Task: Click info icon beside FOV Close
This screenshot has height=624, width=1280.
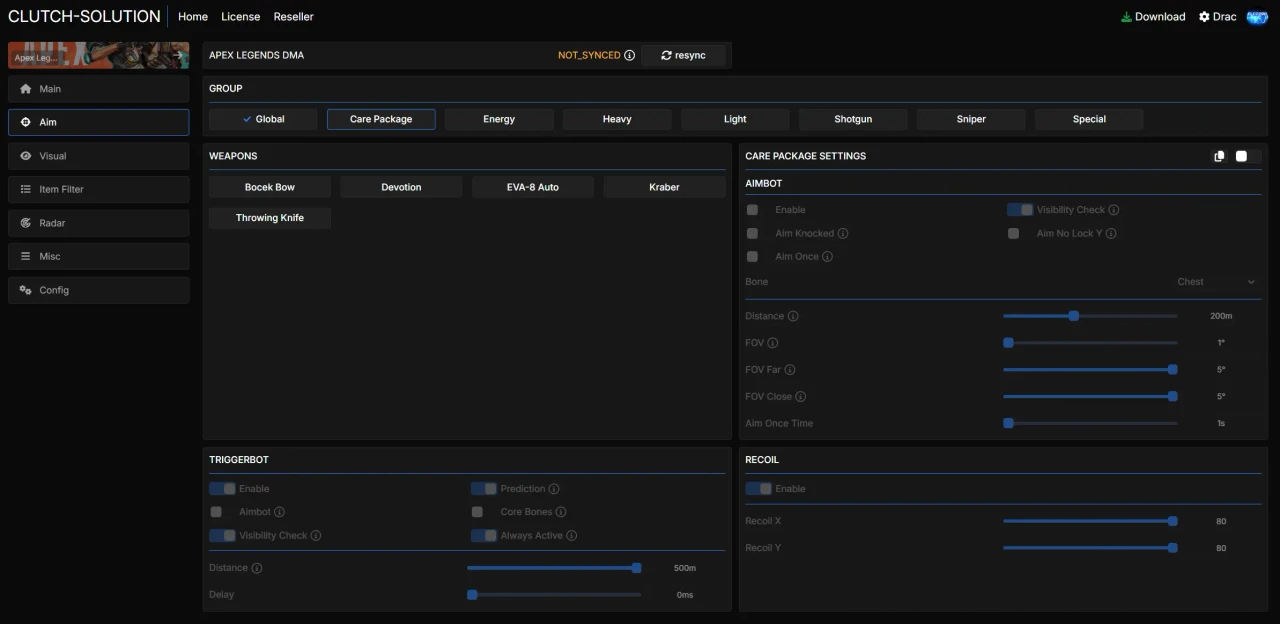Action: [800, 397]
